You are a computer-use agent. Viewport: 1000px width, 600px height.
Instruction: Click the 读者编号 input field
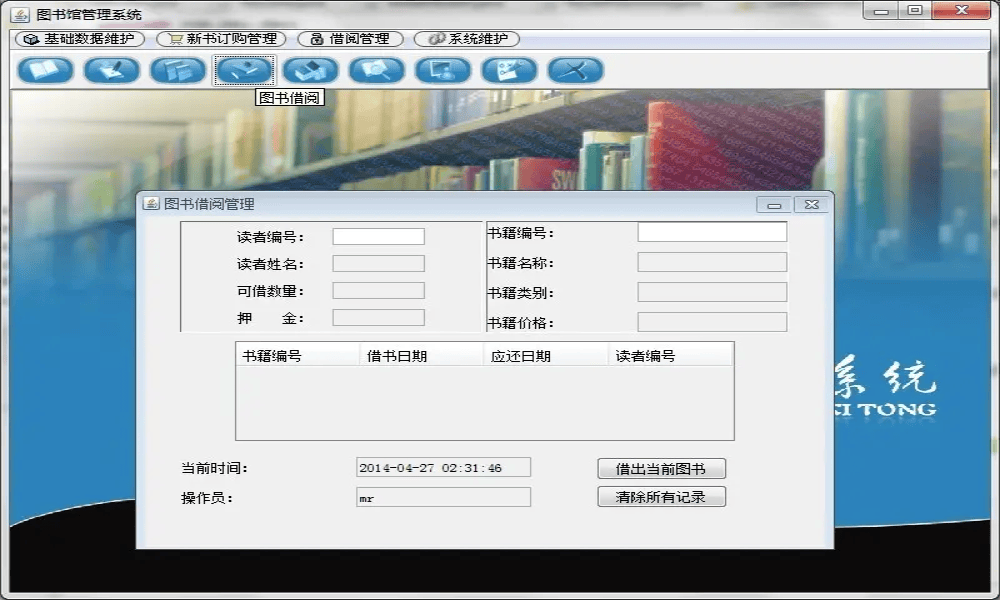coord(380,235)
